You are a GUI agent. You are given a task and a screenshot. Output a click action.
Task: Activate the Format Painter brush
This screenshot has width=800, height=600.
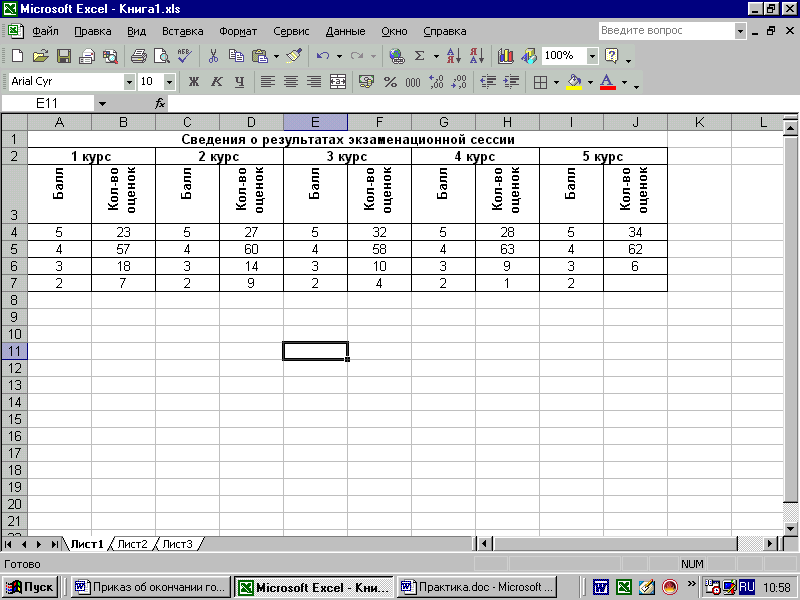click(x=294, y=56)
